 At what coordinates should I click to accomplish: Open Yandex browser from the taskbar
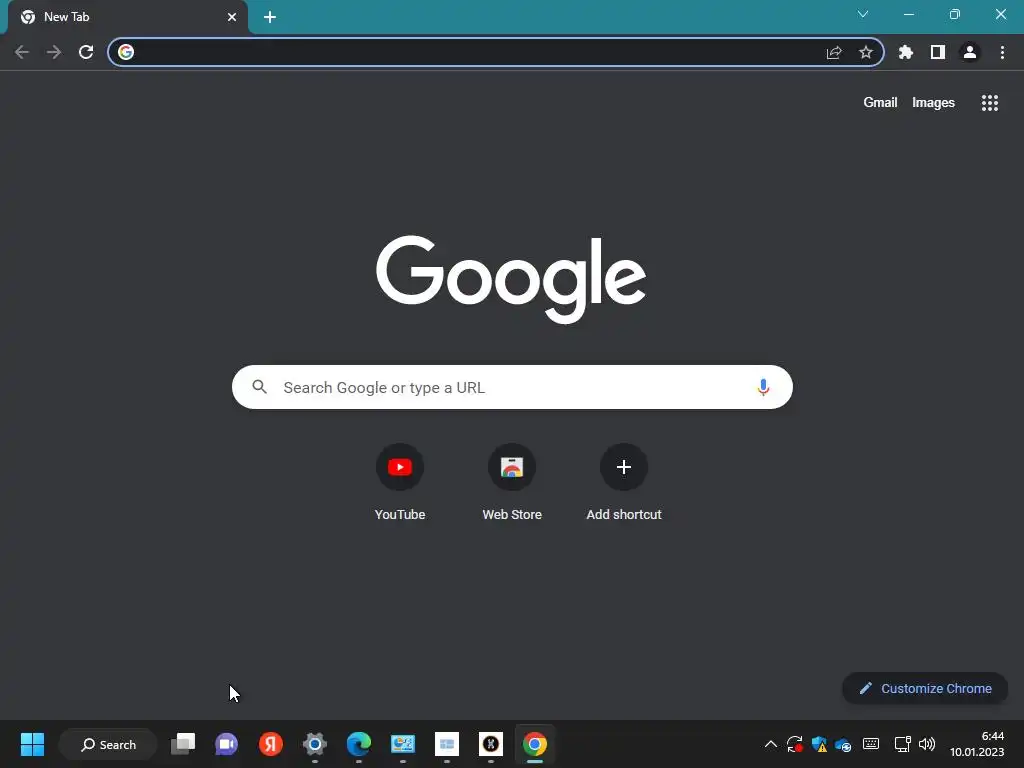(x=270, y=744)
